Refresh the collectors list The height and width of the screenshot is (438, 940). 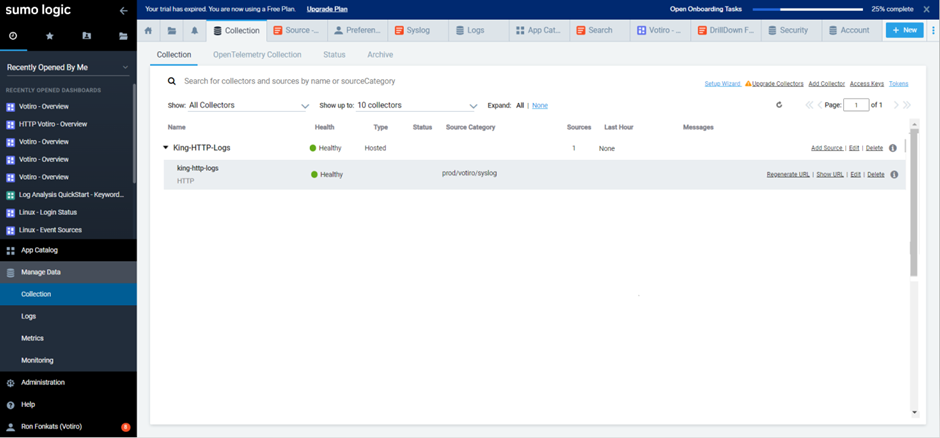tap(779, 105)
